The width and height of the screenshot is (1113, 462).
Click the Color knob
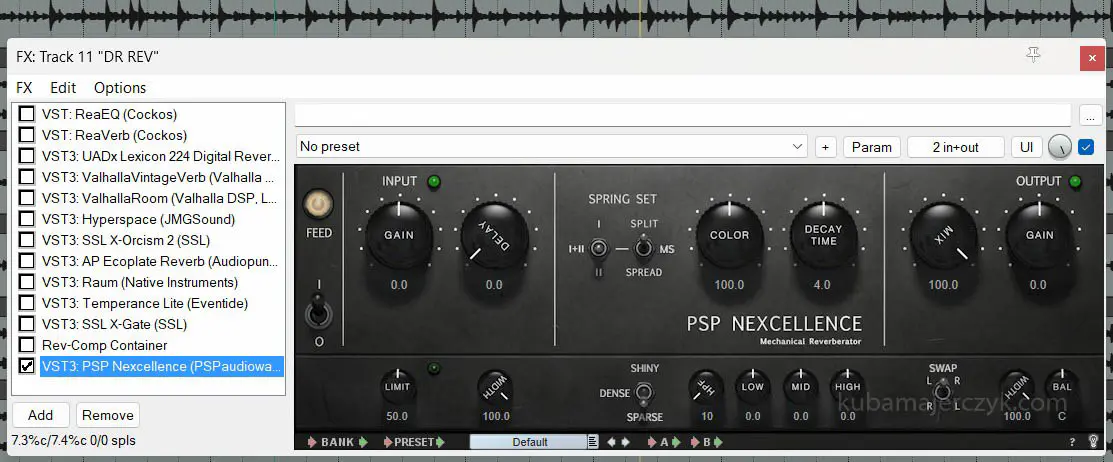point(729,236)
